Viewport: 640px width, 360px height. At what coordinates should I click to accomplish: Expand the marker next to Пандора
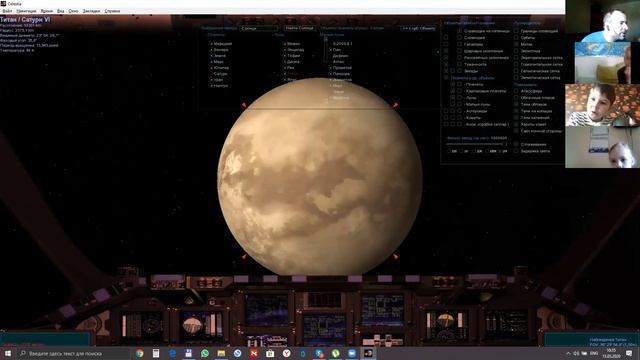coord(330,74)
